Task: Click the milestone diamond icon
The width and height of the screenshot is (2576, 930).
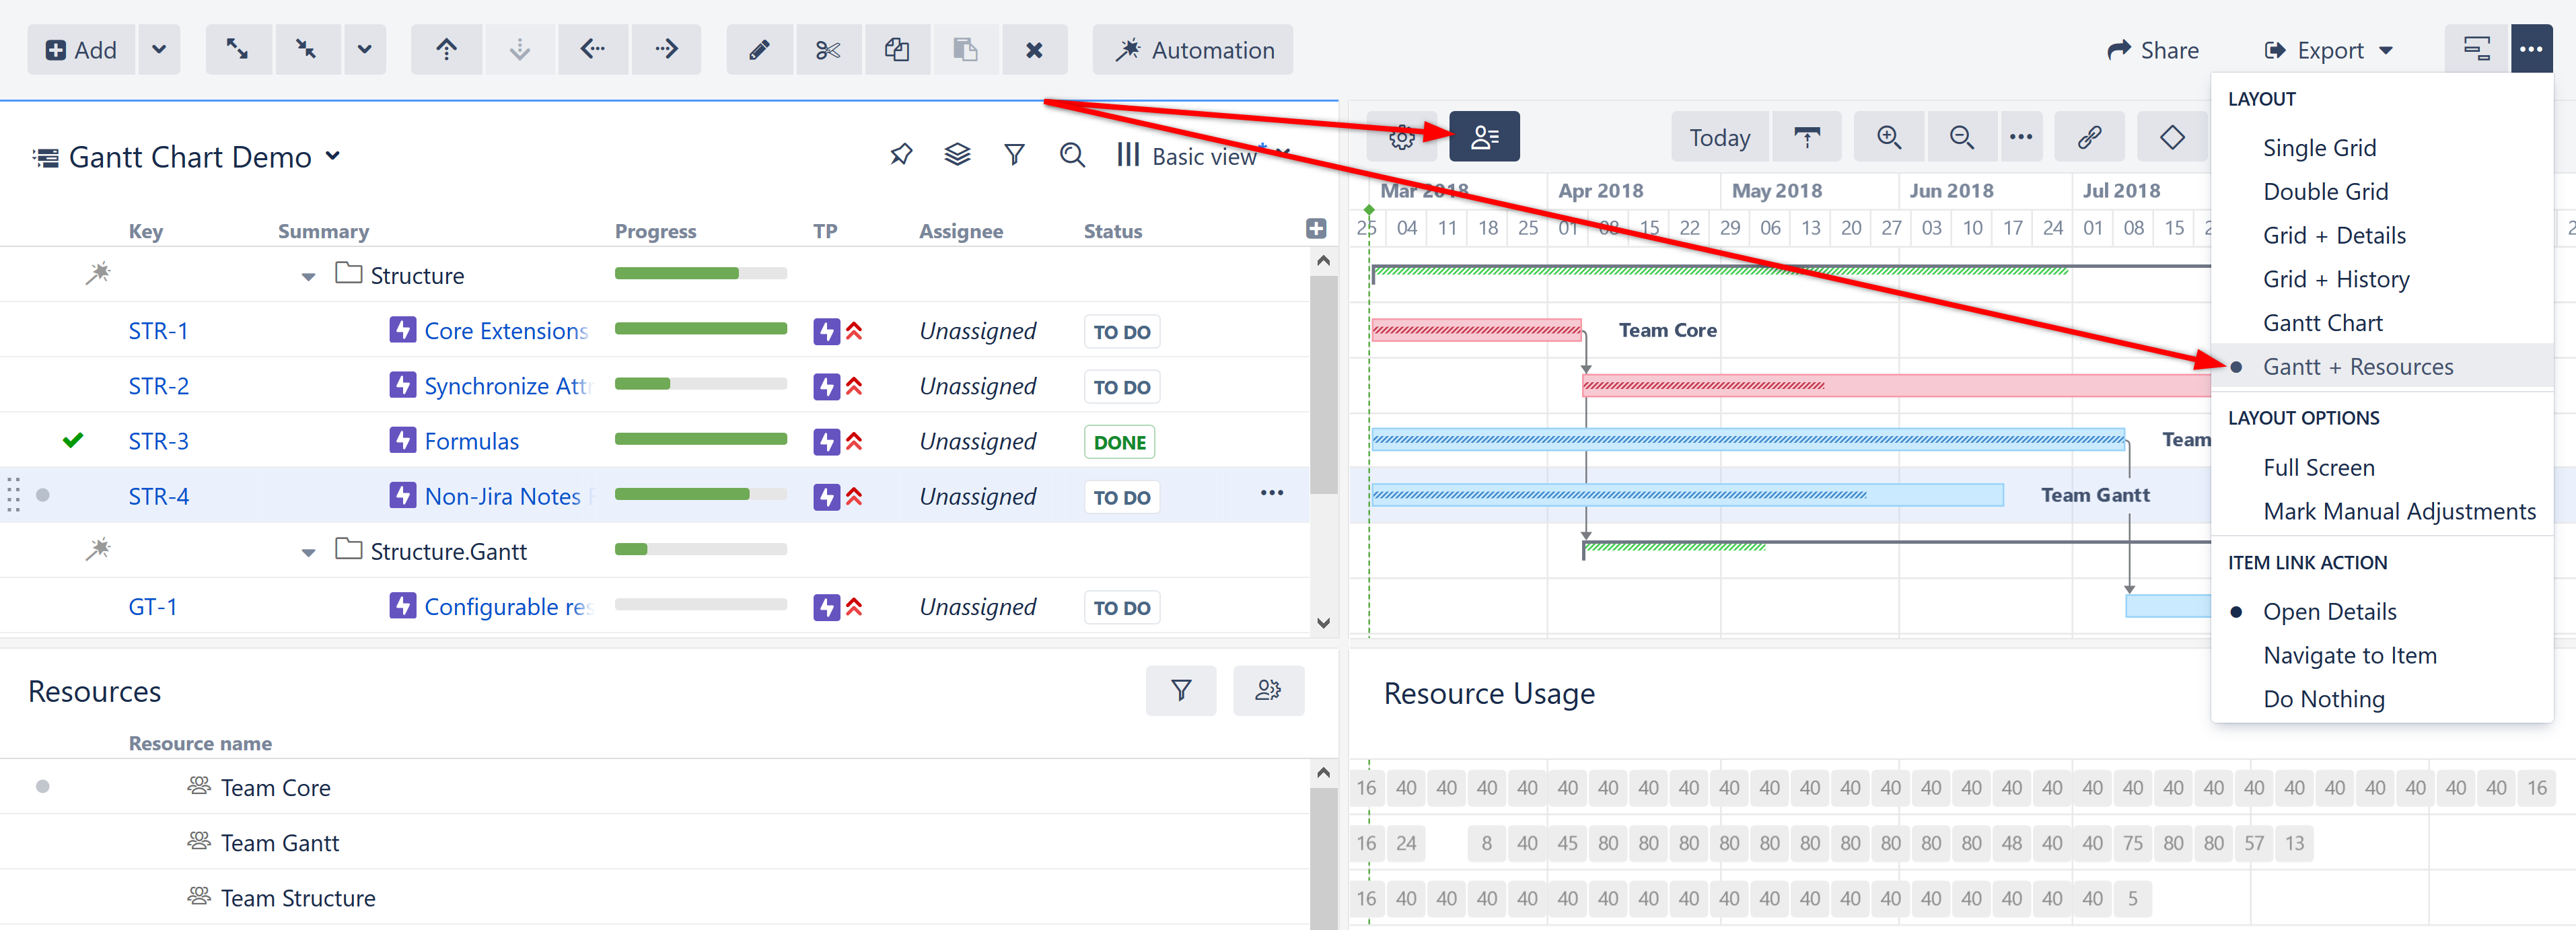Action: tap(2171, 137)
